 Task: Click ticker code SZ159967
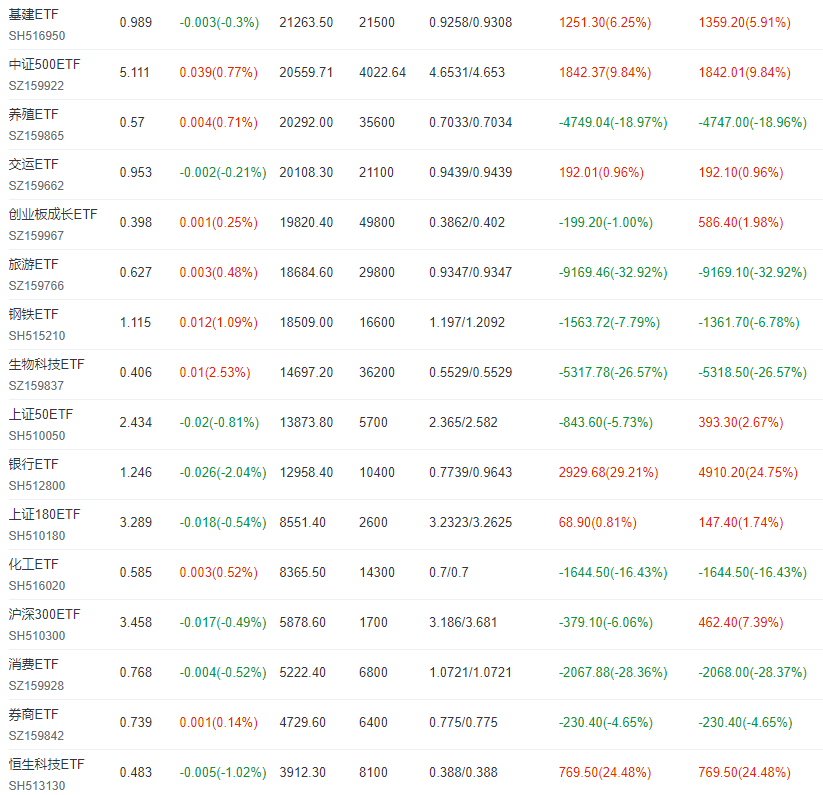(x=36, y=236)
